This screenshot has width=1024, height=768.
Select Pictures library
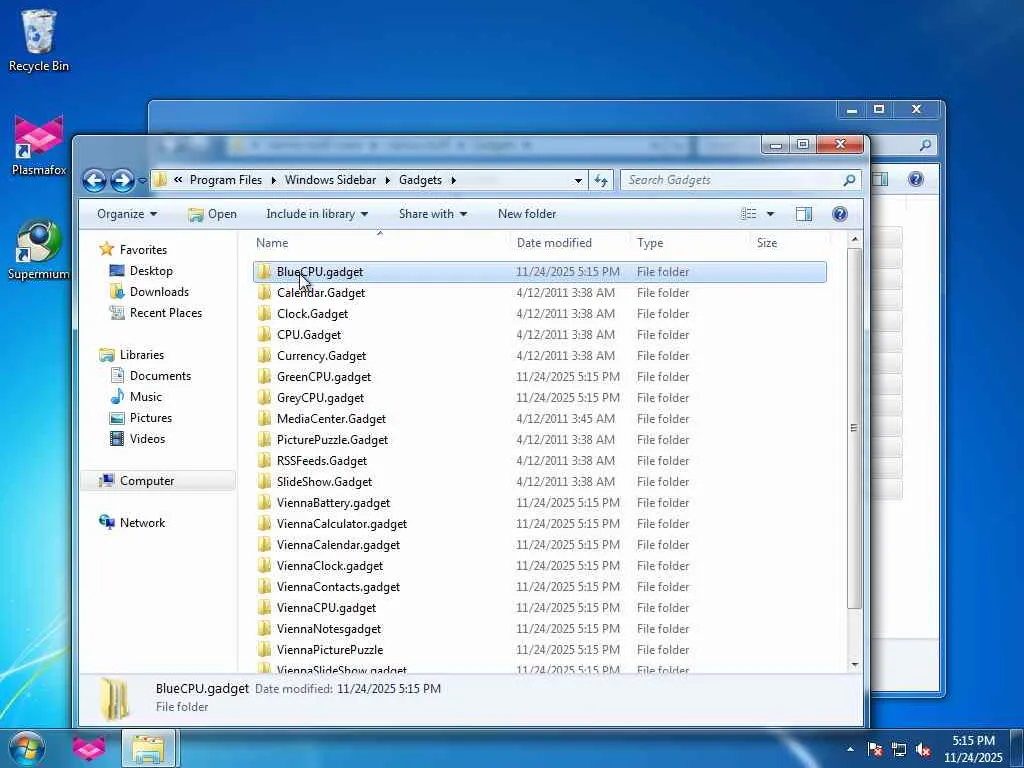tap(150, 417)
